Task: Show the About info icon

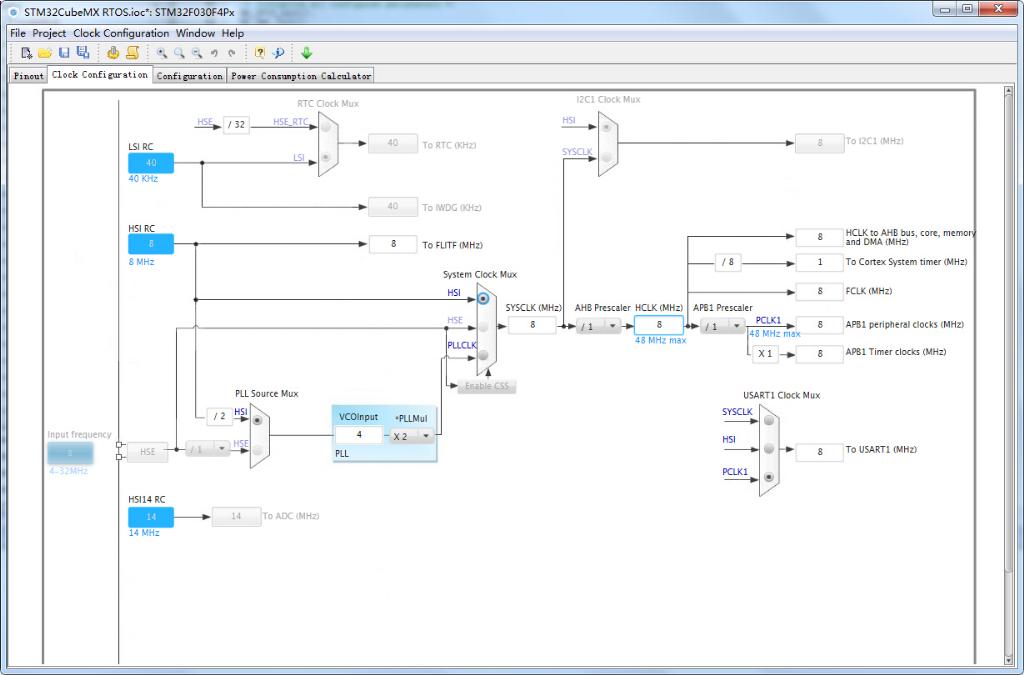Action: [x=278, y=53]
